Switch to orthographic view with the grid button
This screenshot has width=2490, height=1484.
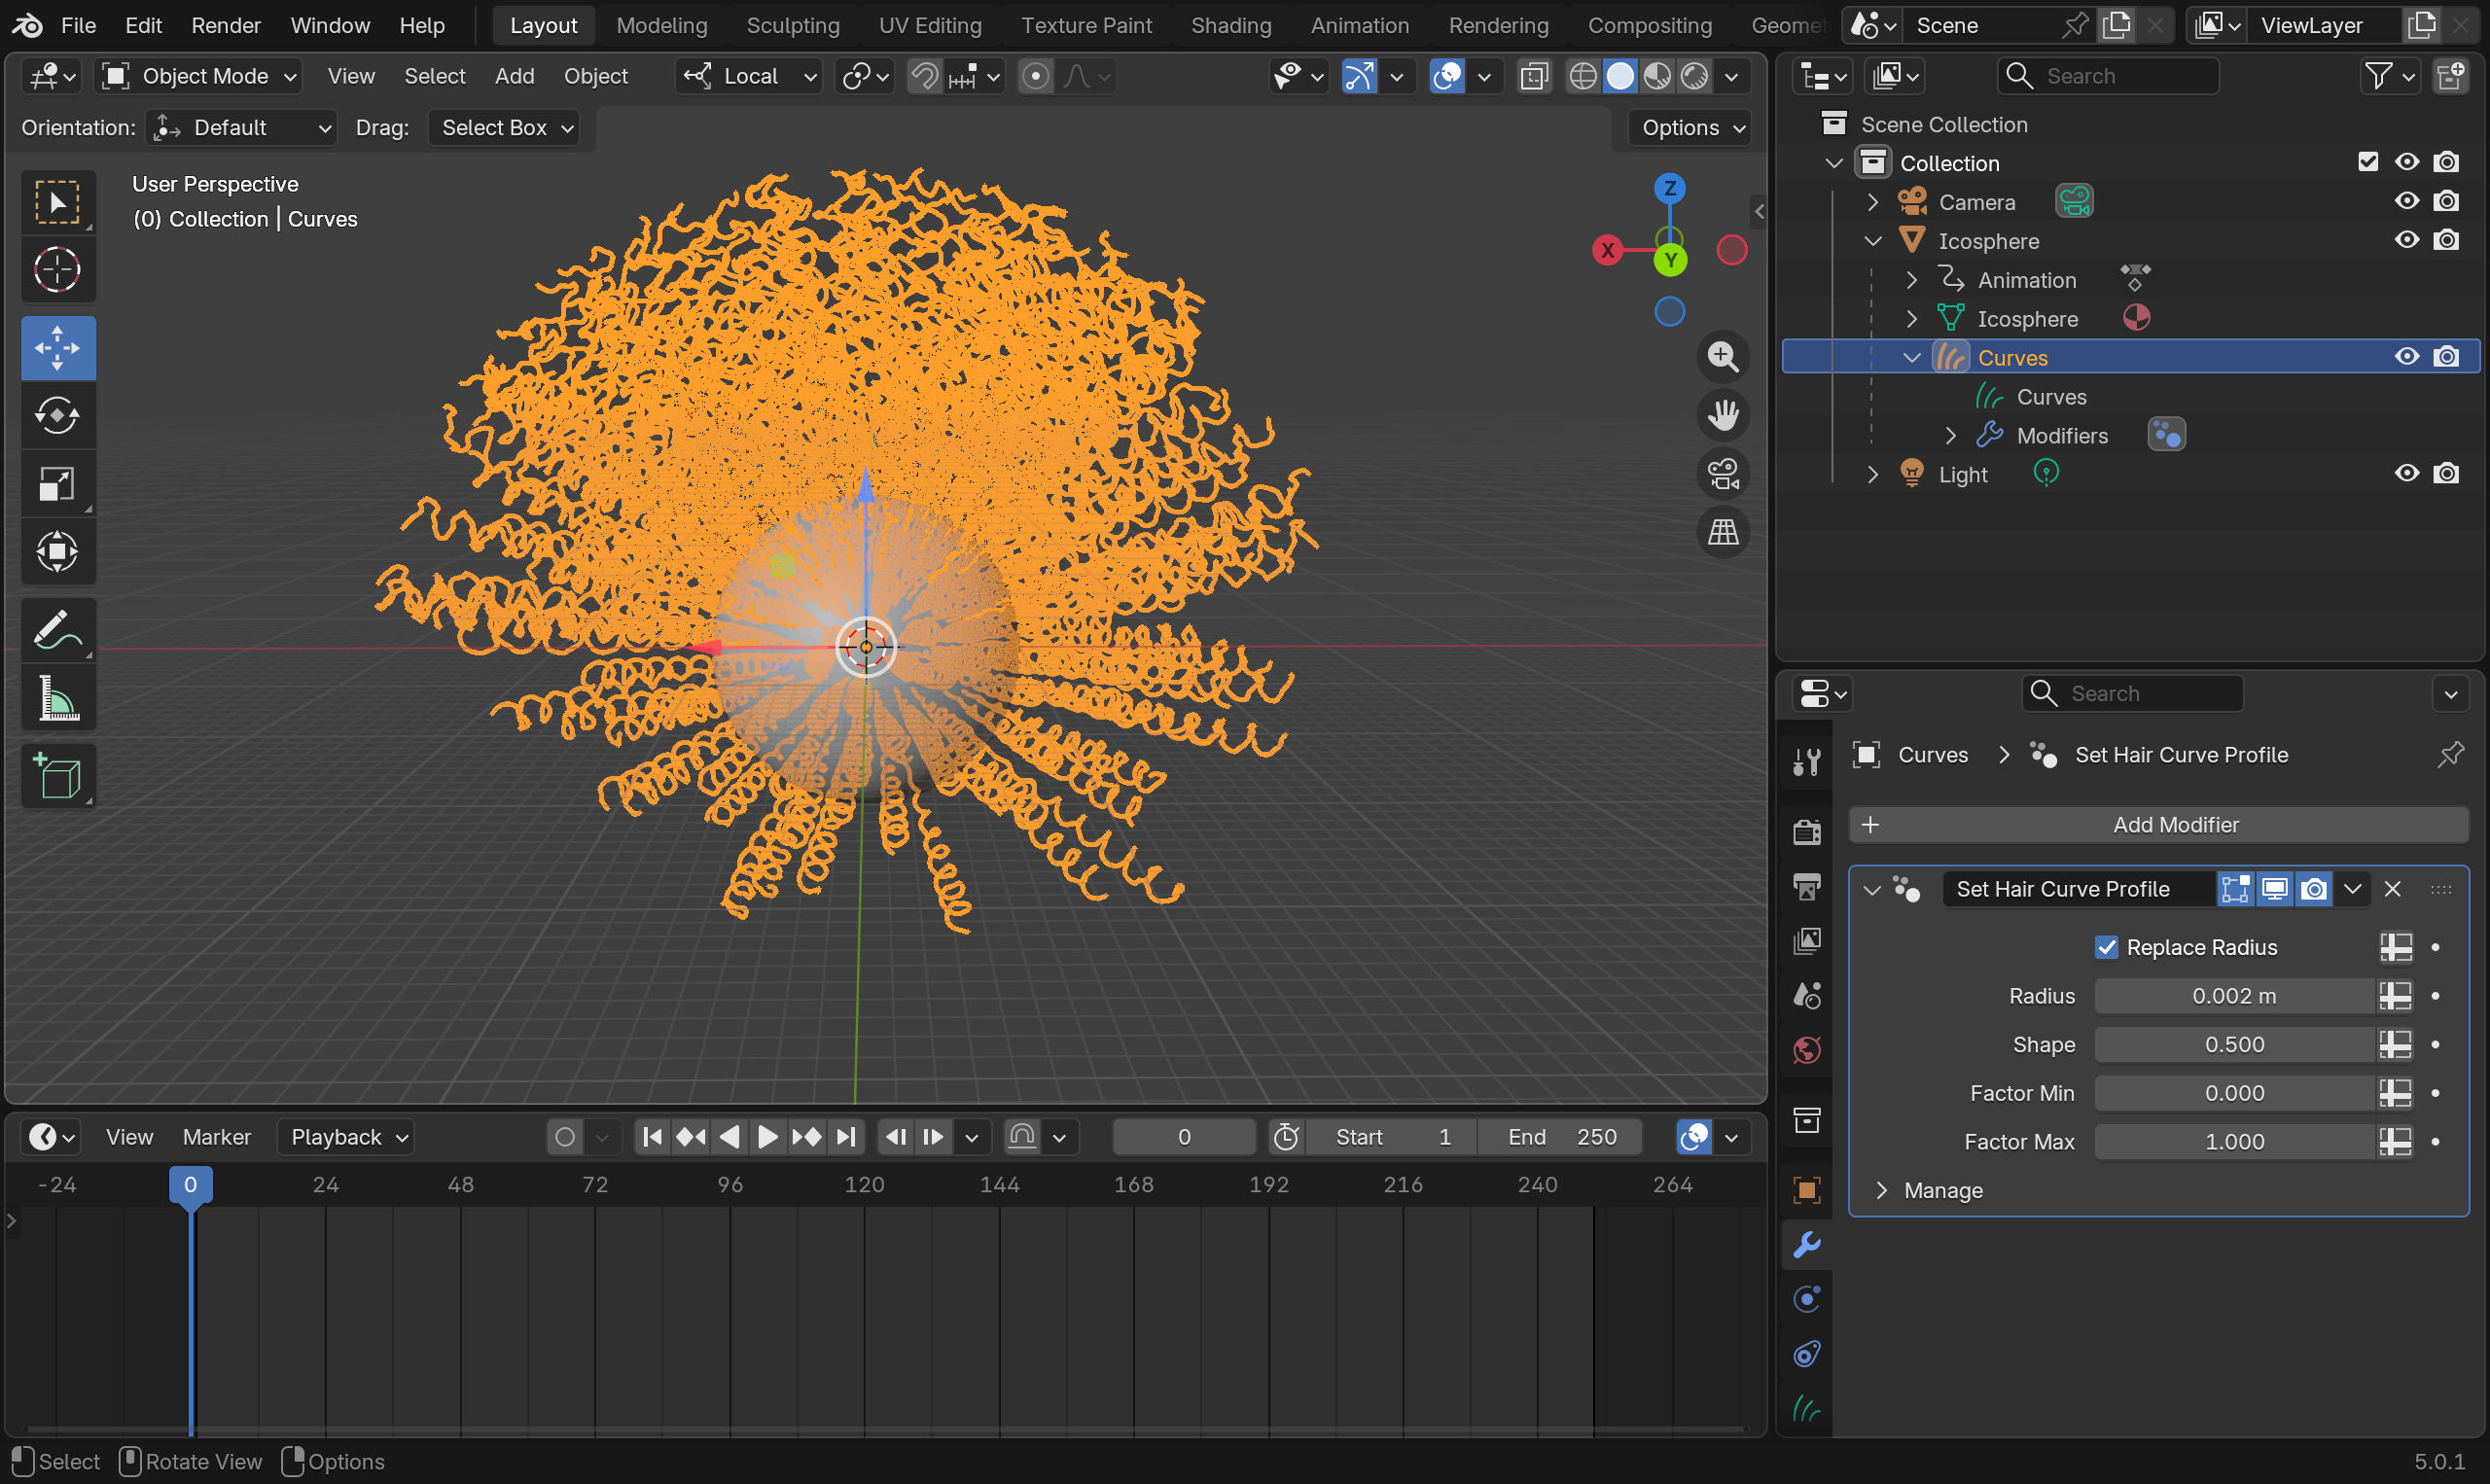pyautogui.click(x=1723, y=532)
